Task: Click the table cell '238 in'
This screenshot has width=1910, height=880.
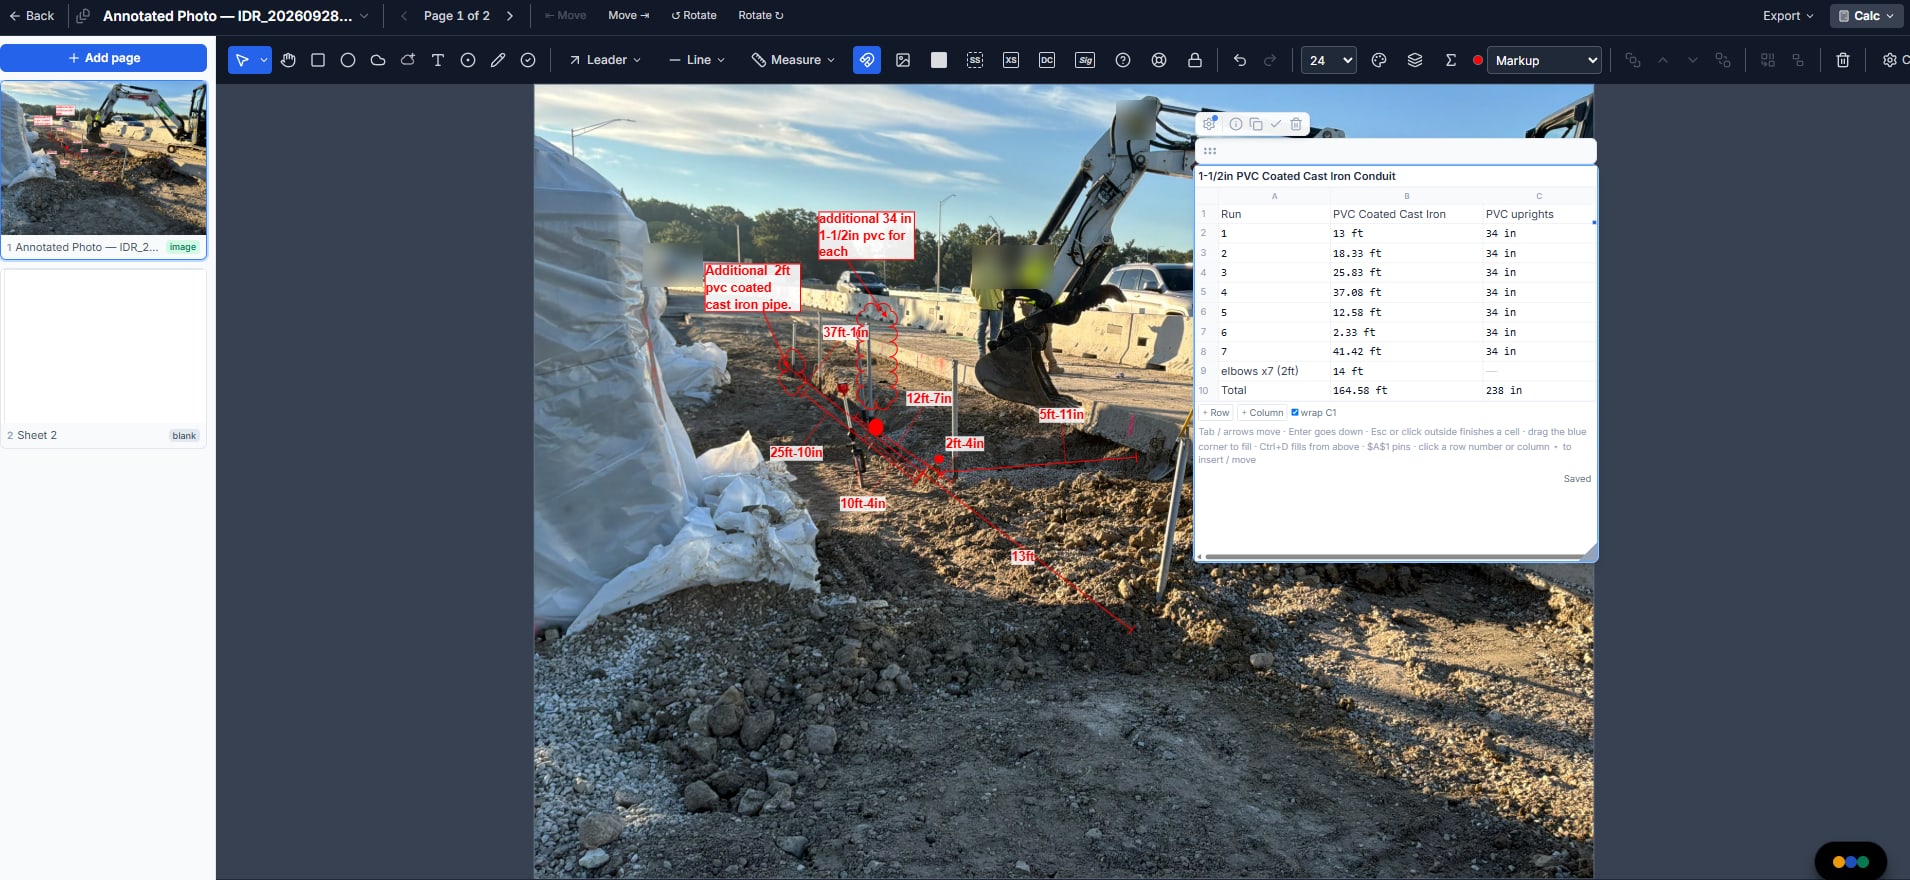Action: coord(1537,390)
